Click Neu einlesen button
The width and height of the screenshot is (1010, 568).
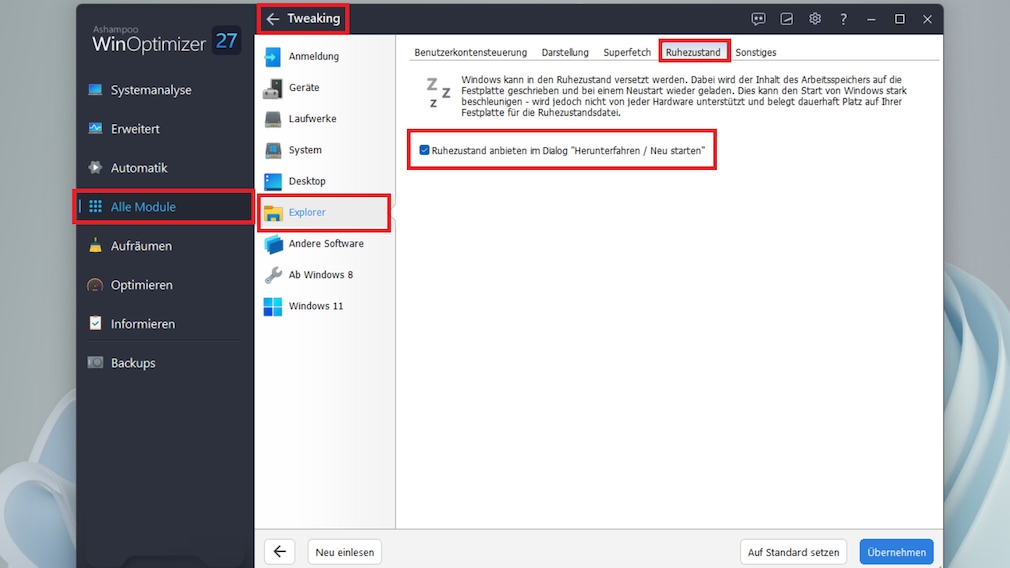pyautogui.click(x=345, y=552)
